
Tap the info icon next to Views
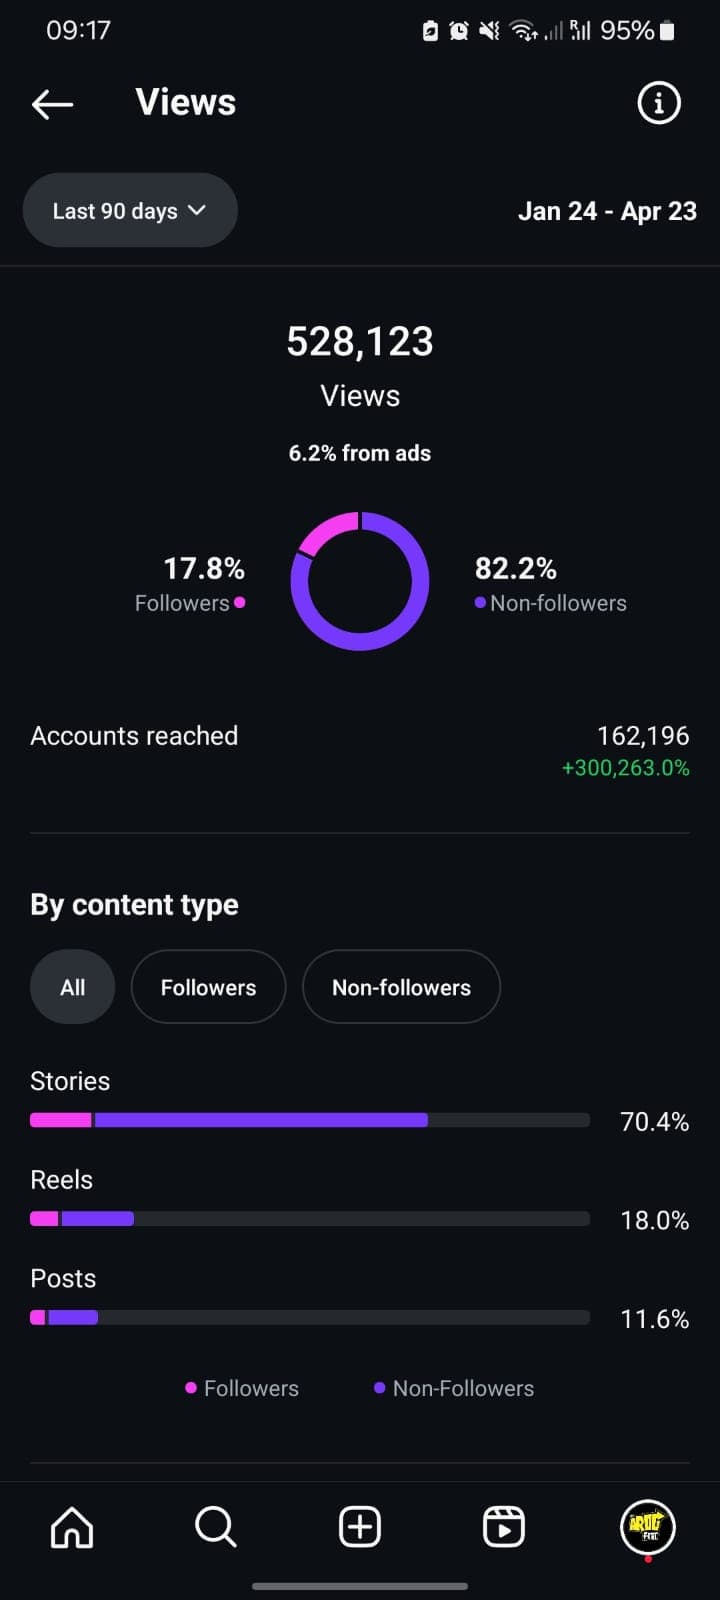point(658,102)
